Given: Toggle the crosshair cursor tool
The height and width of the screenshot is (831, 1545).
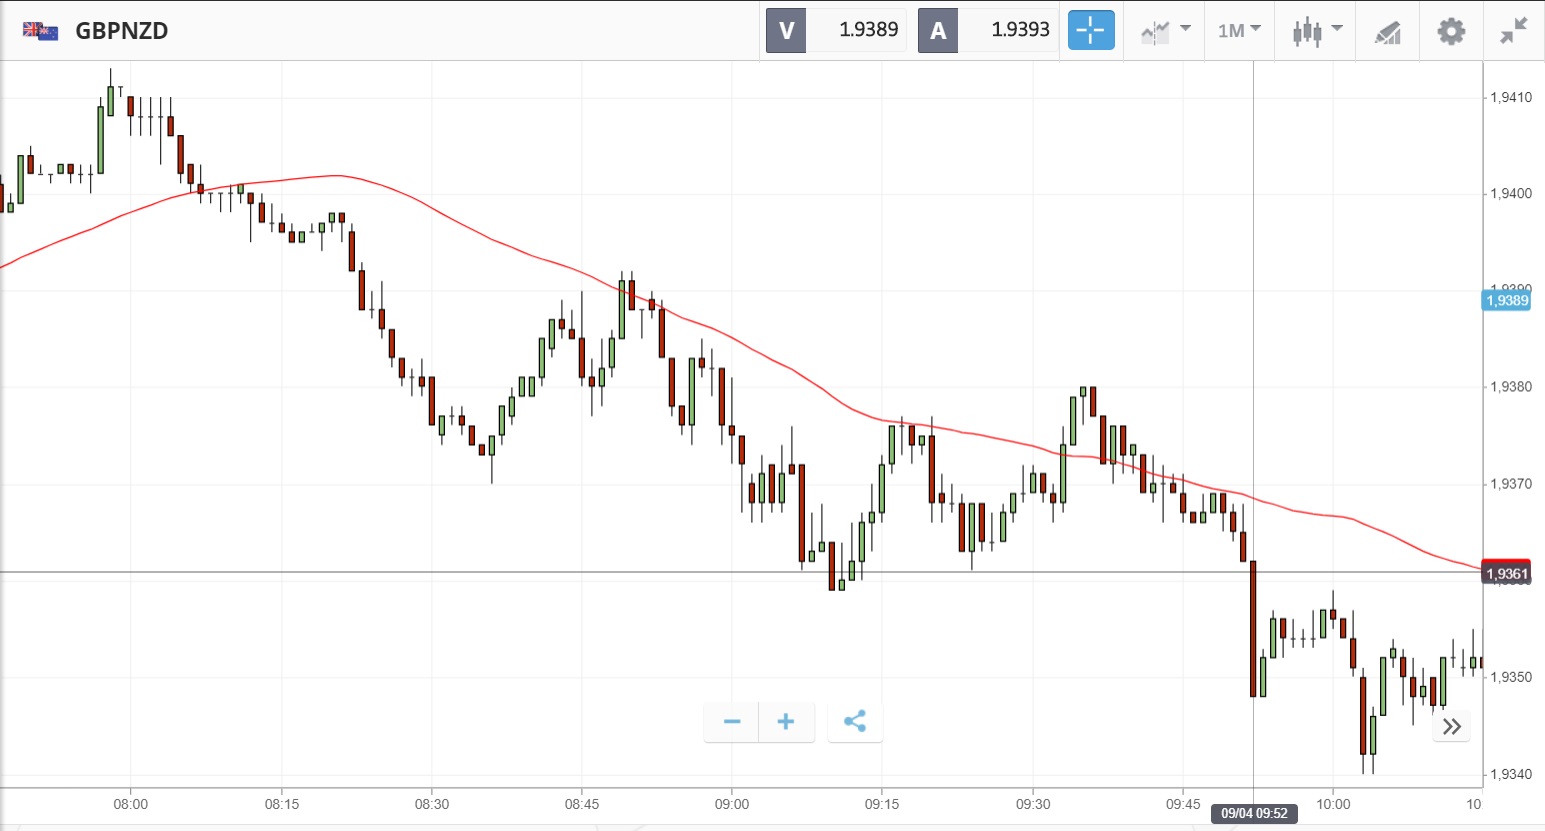Looking at the screenshot, I should tap(1091, 30).
